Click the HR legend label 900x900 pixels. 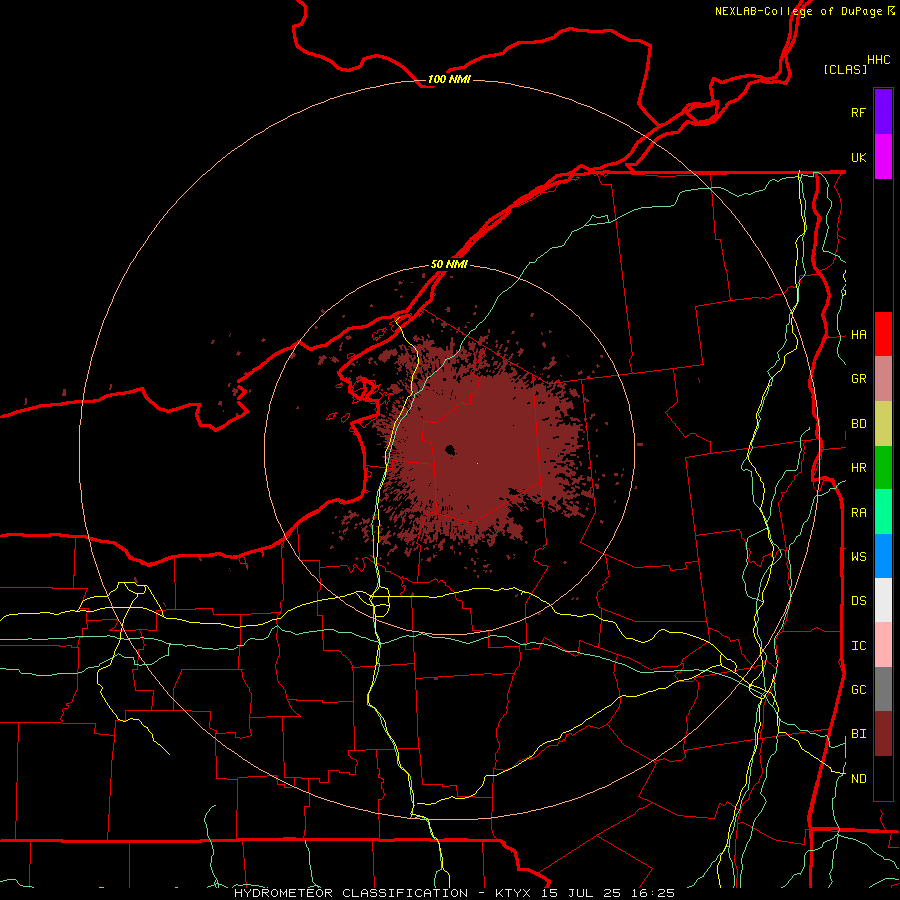click(858, 468)
